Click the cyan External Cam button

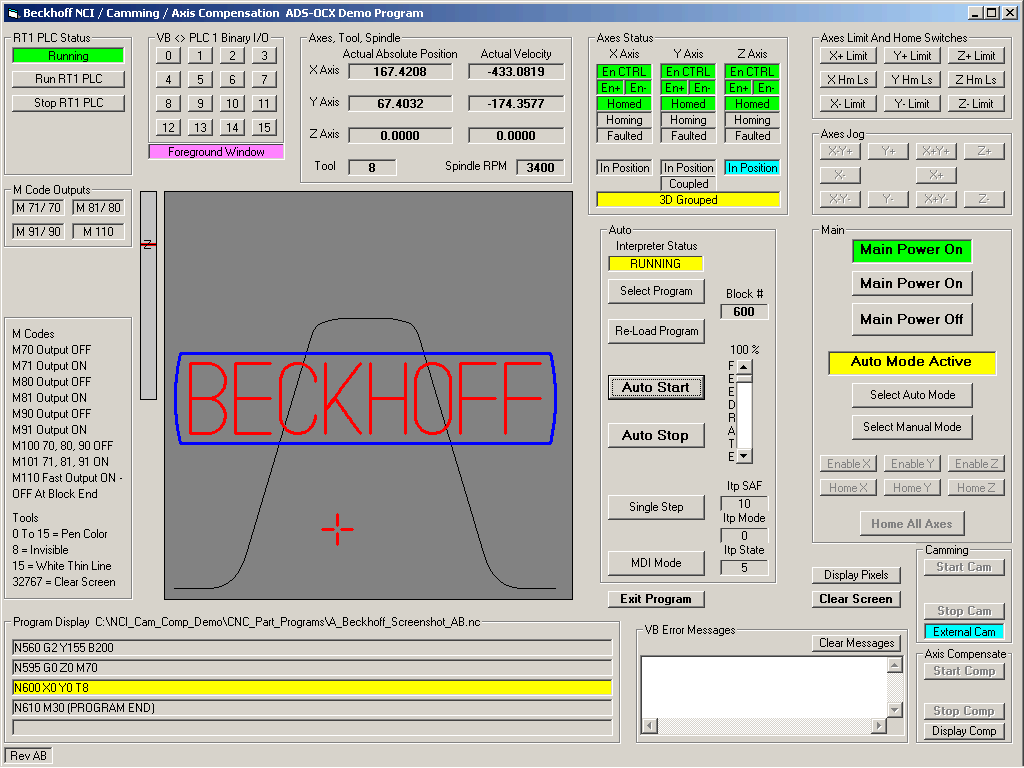(x=964, y=632)
